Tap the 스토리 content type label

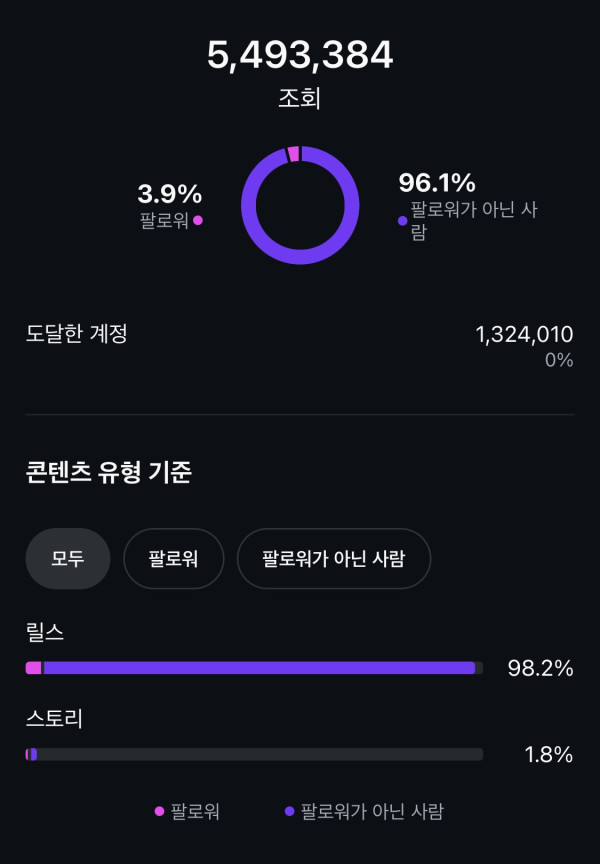tap(54, 718)
